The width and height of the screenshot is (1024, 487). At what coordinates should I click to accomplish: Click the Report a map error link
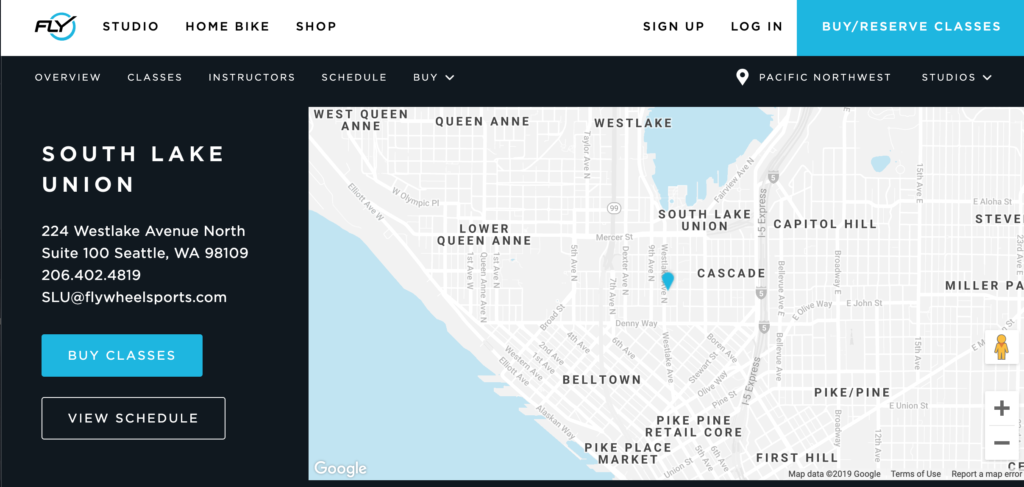coord(986,474)
